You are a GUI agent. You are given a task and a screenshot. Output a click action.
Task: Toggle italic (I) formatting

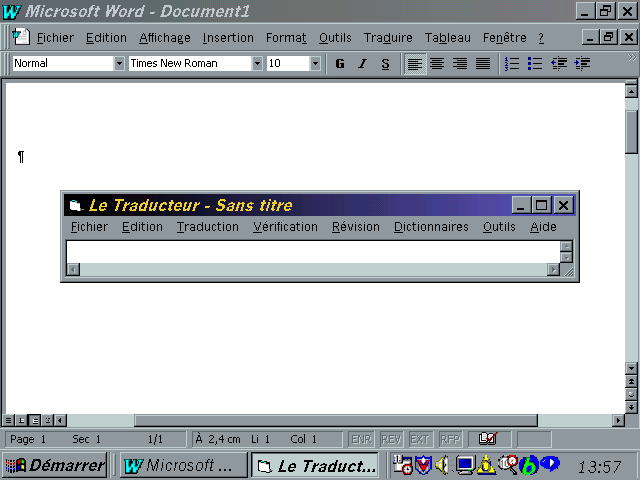(x=362, y=64)
